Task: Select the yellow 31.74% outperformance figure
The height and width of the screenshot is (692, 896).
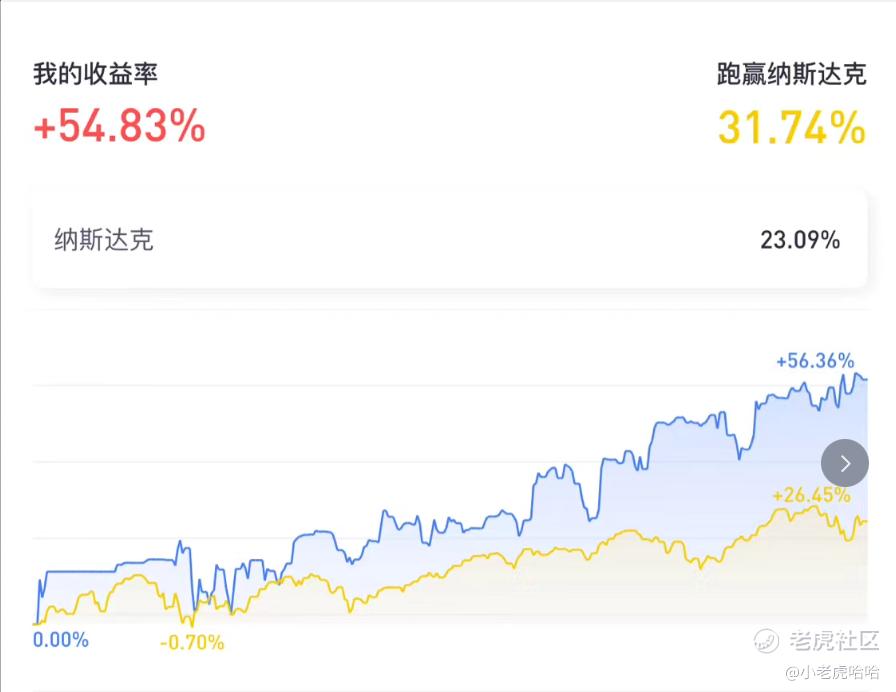Action: [791, 127]
